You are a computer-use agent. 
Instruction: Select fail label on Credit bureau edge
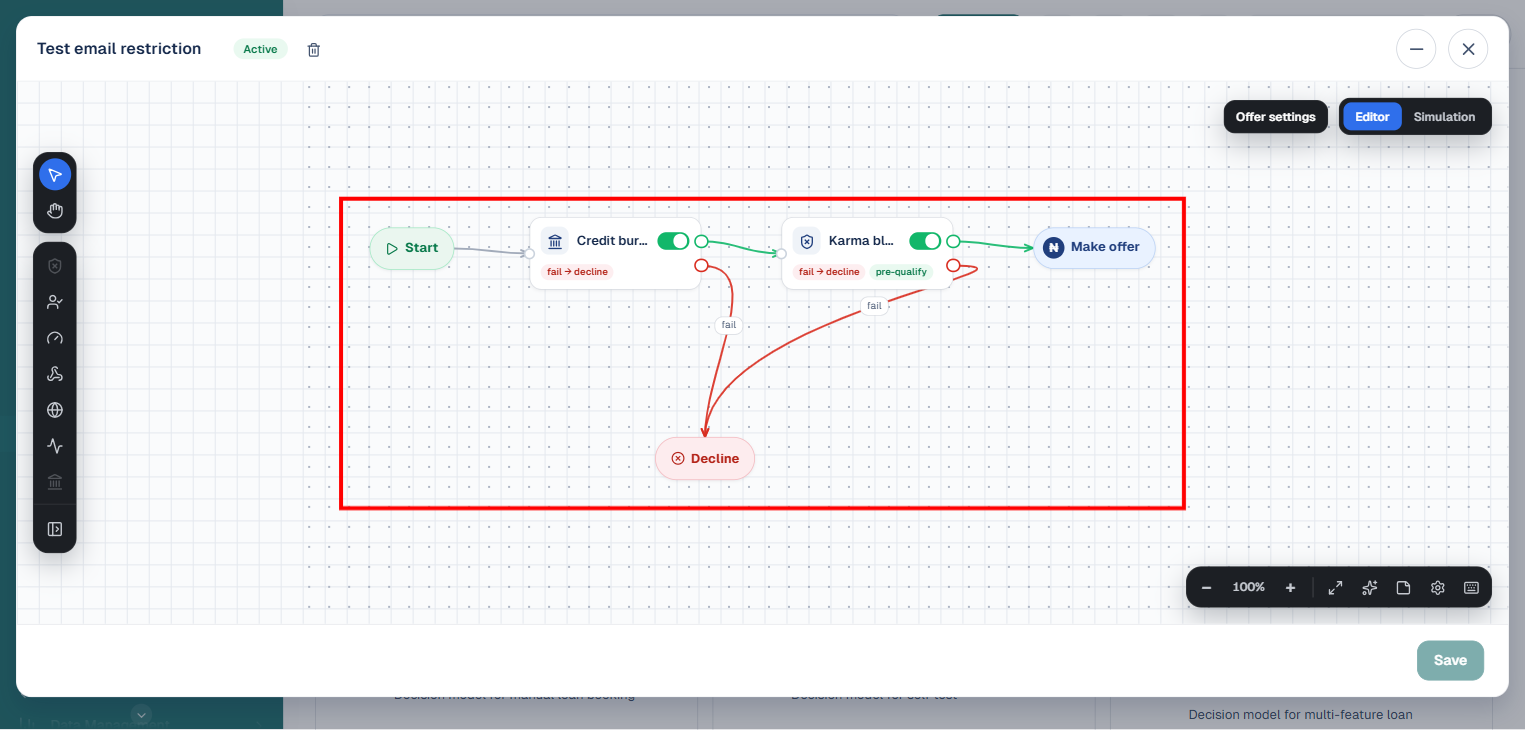728,325
